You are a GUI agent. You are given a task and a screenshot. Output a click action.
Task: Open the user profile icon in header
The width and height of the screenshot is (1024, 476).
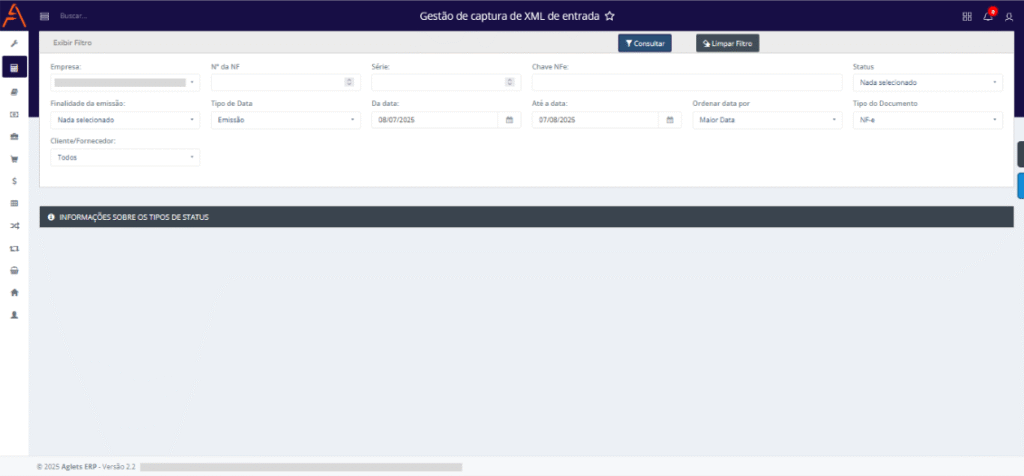point(1008,16)
